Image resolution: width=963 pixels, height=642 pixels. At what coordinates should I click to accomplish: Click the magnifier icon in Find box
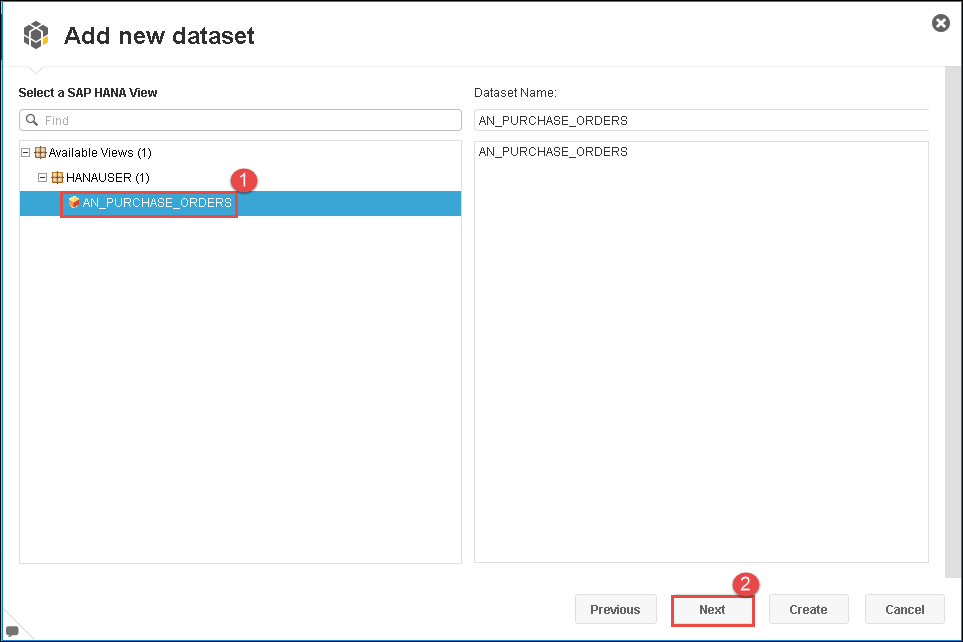32,120
